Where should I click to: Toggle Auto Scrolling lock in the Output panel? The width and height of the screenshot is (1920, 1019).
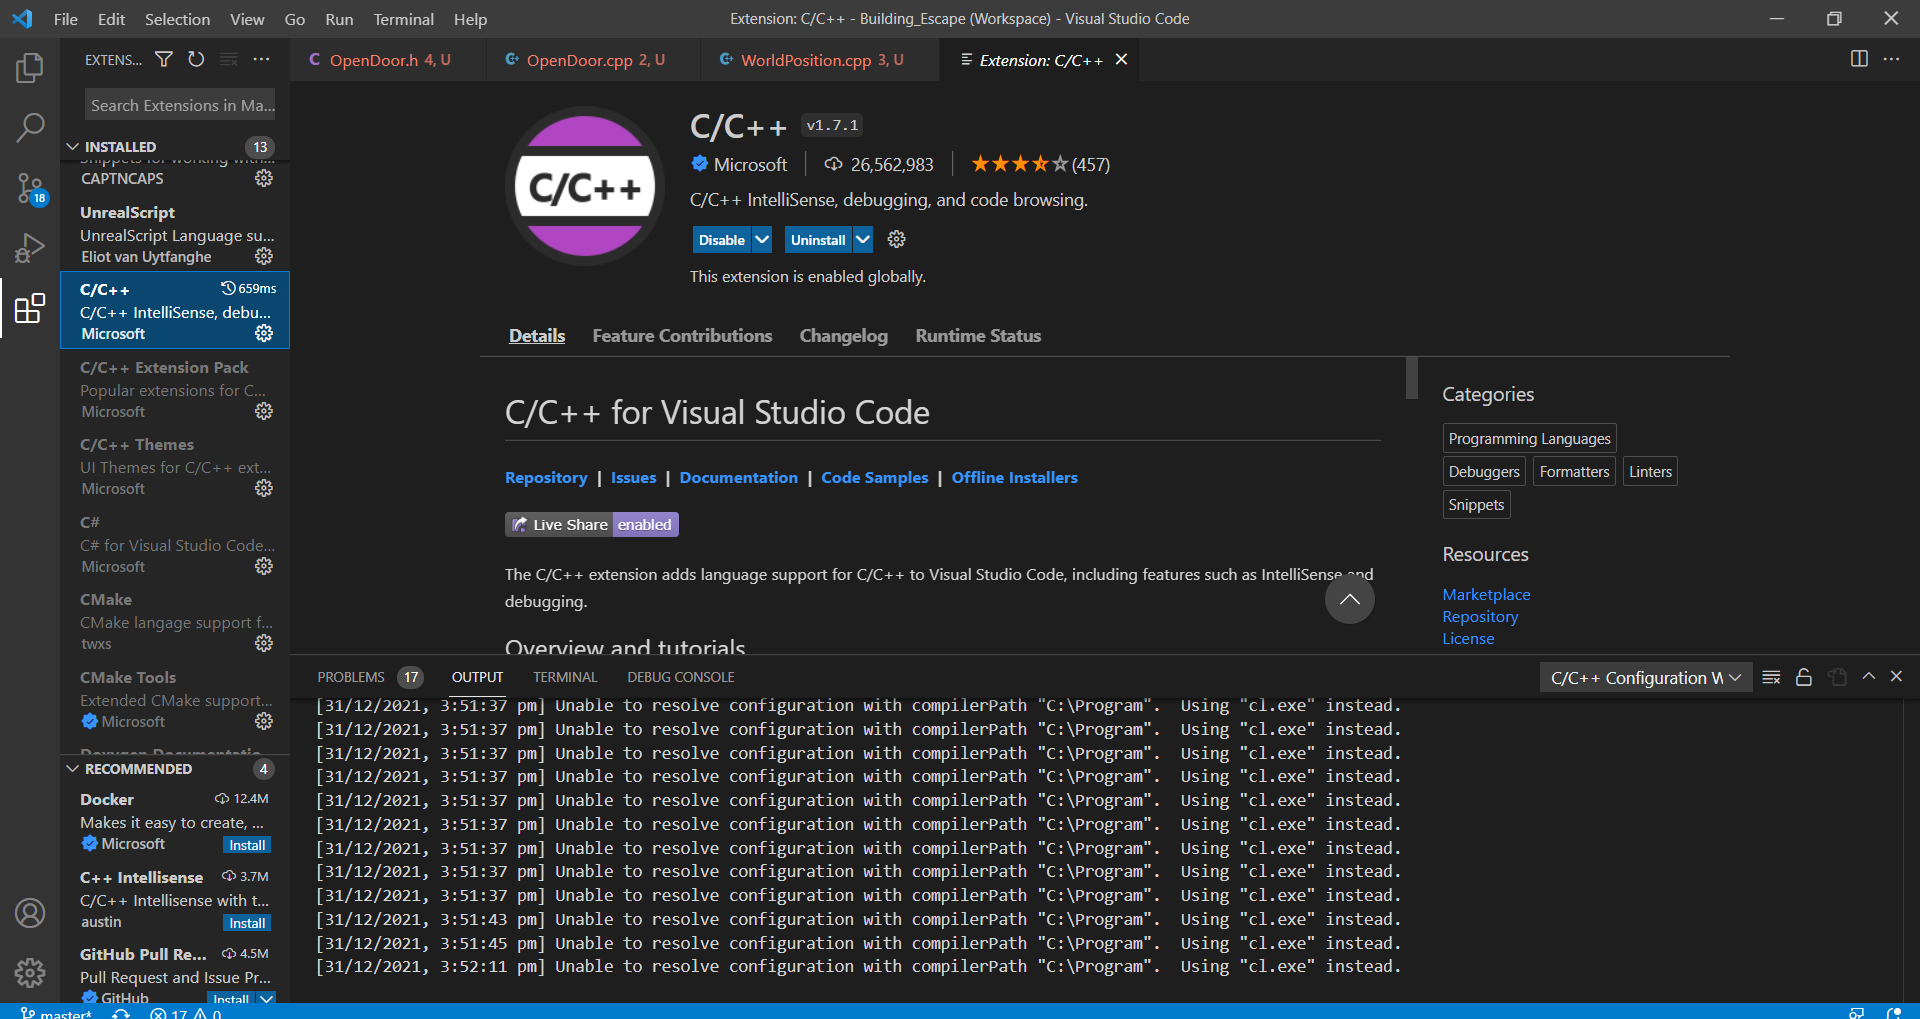1803,677
